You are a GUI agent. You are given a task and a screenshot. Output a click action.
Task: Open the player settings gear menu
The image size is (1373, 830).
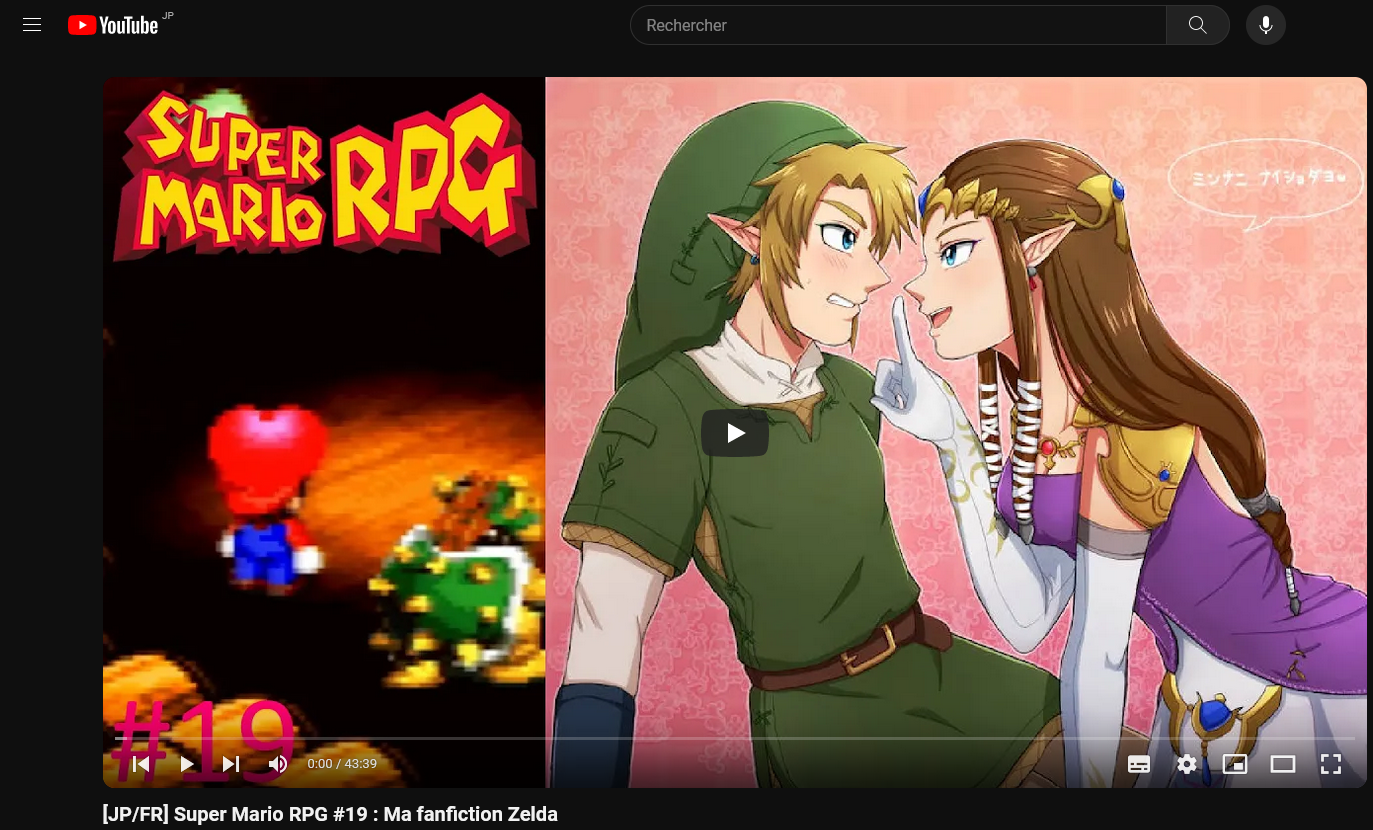tap(1187, 764)
